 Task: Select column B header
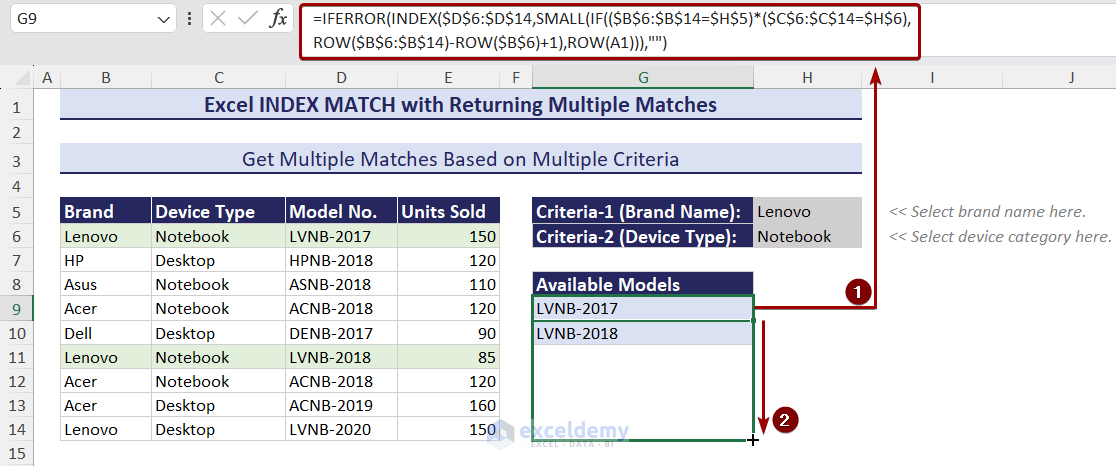coord(106,78)
